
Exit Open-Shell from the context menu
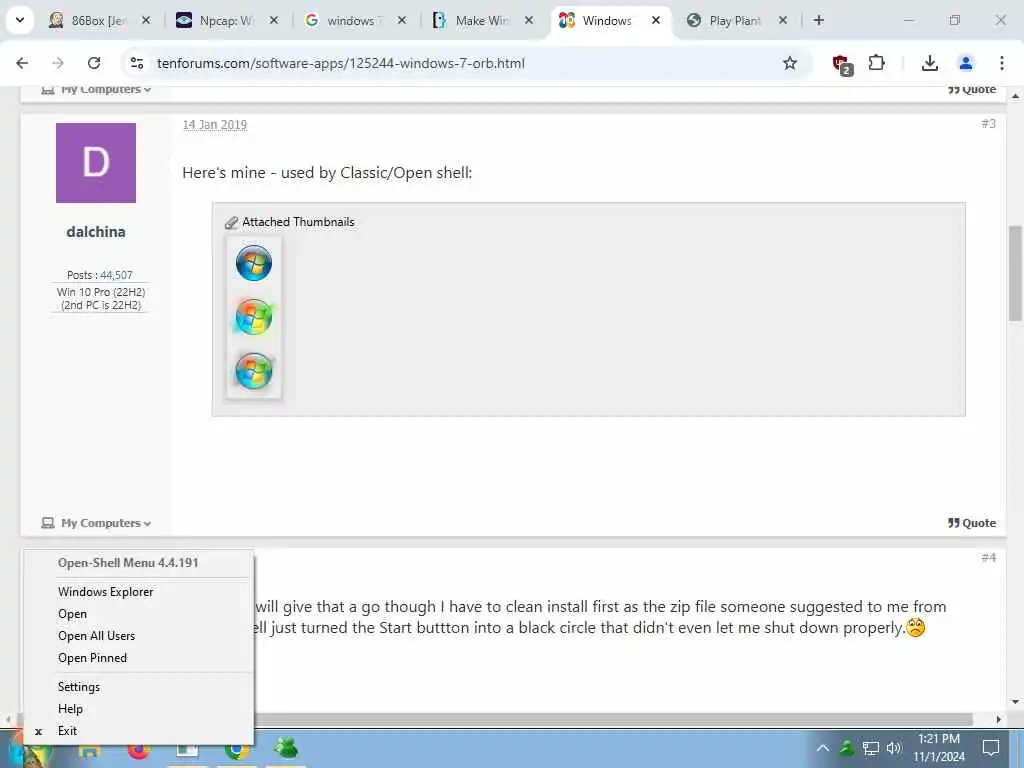point(138,731)
